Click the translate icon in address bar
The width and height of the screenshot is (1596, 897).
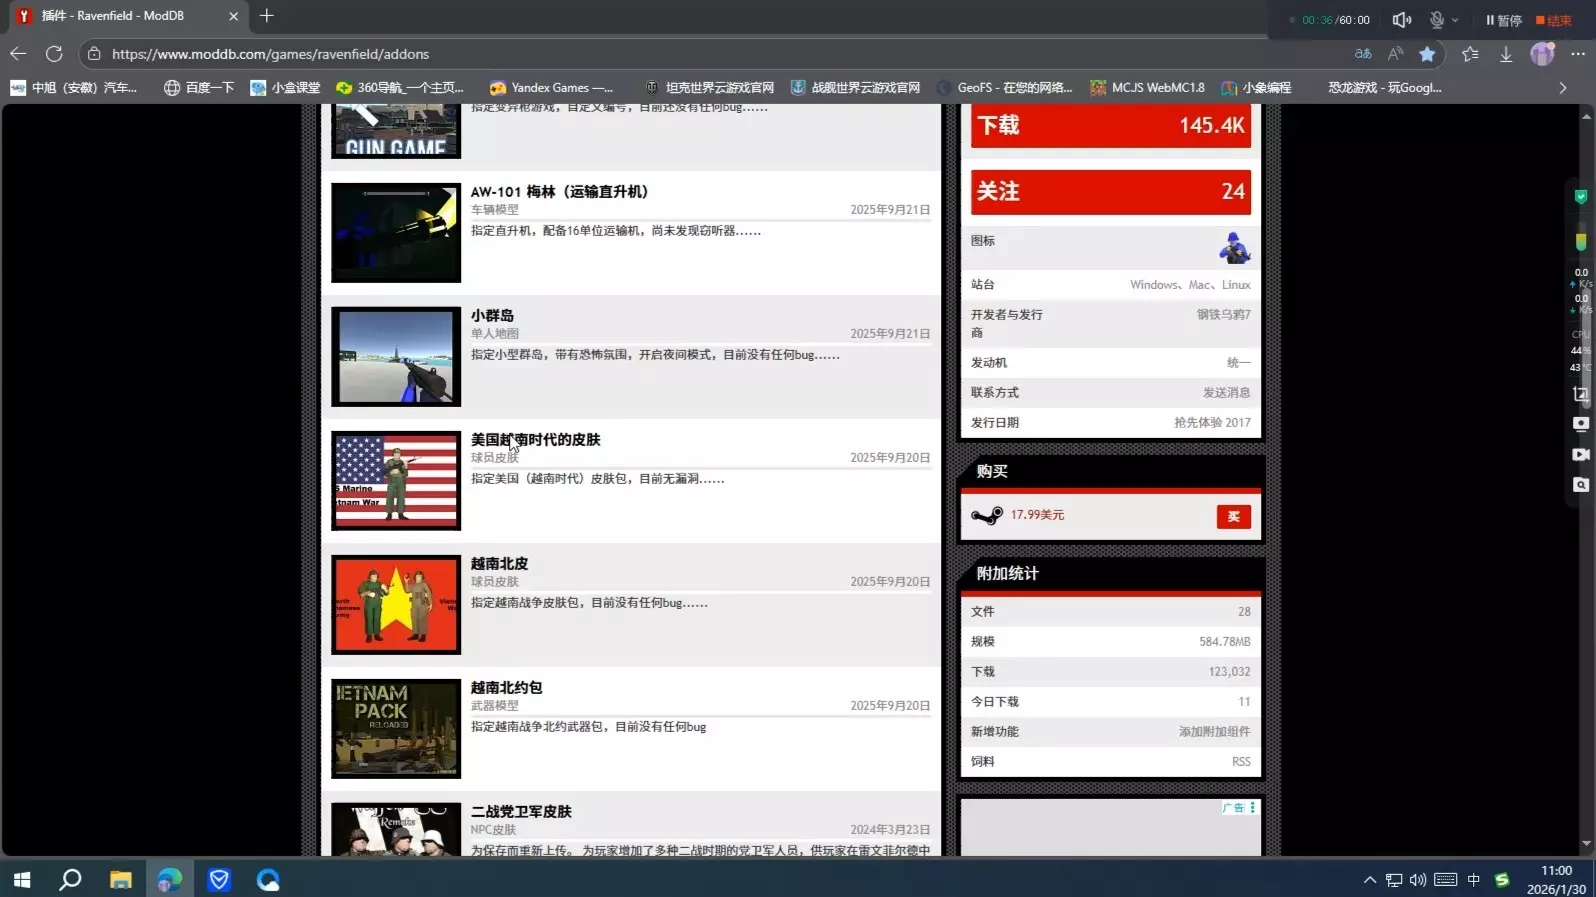[1363, 54]
